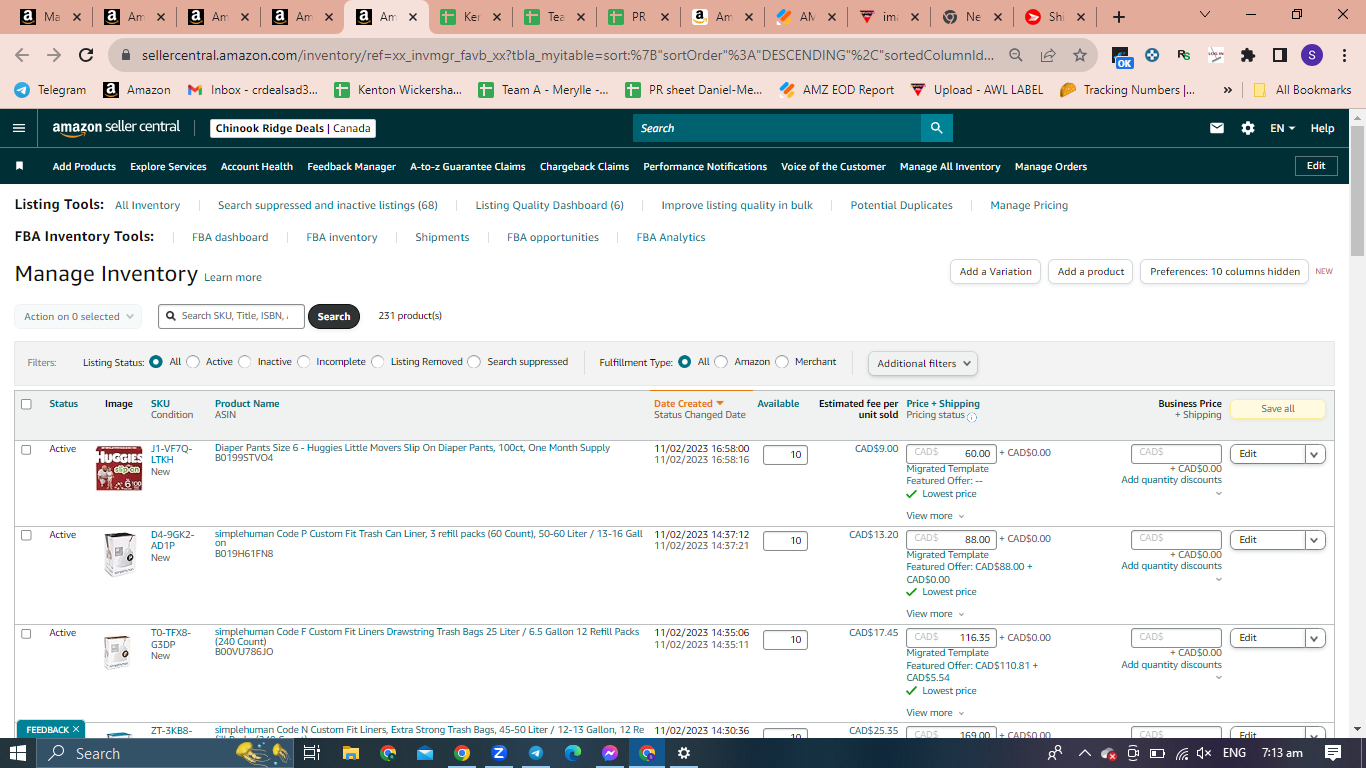Image resolution: width=1366 pixels, height=768 pixels.
Task: Tick the select-all checkbox in the table header
Action: [26, 404]
